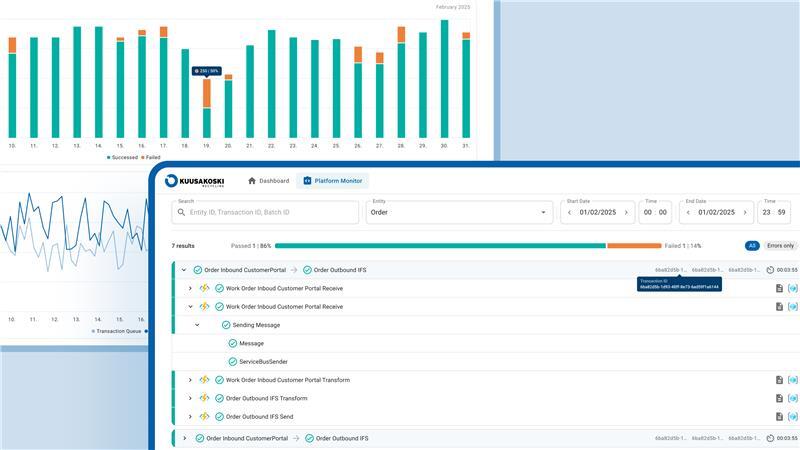Viewport: 800px width, 450px height.
Task: Switch to the Dashboard tab
Action: click(x=268, y=181)
